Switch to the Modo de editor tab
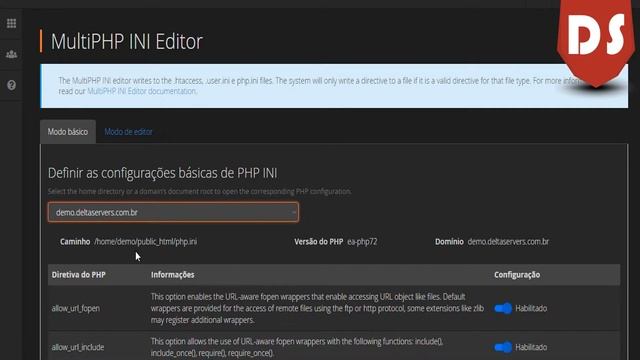Viewport: 640px width, 360px height. (x=128, y=132)
